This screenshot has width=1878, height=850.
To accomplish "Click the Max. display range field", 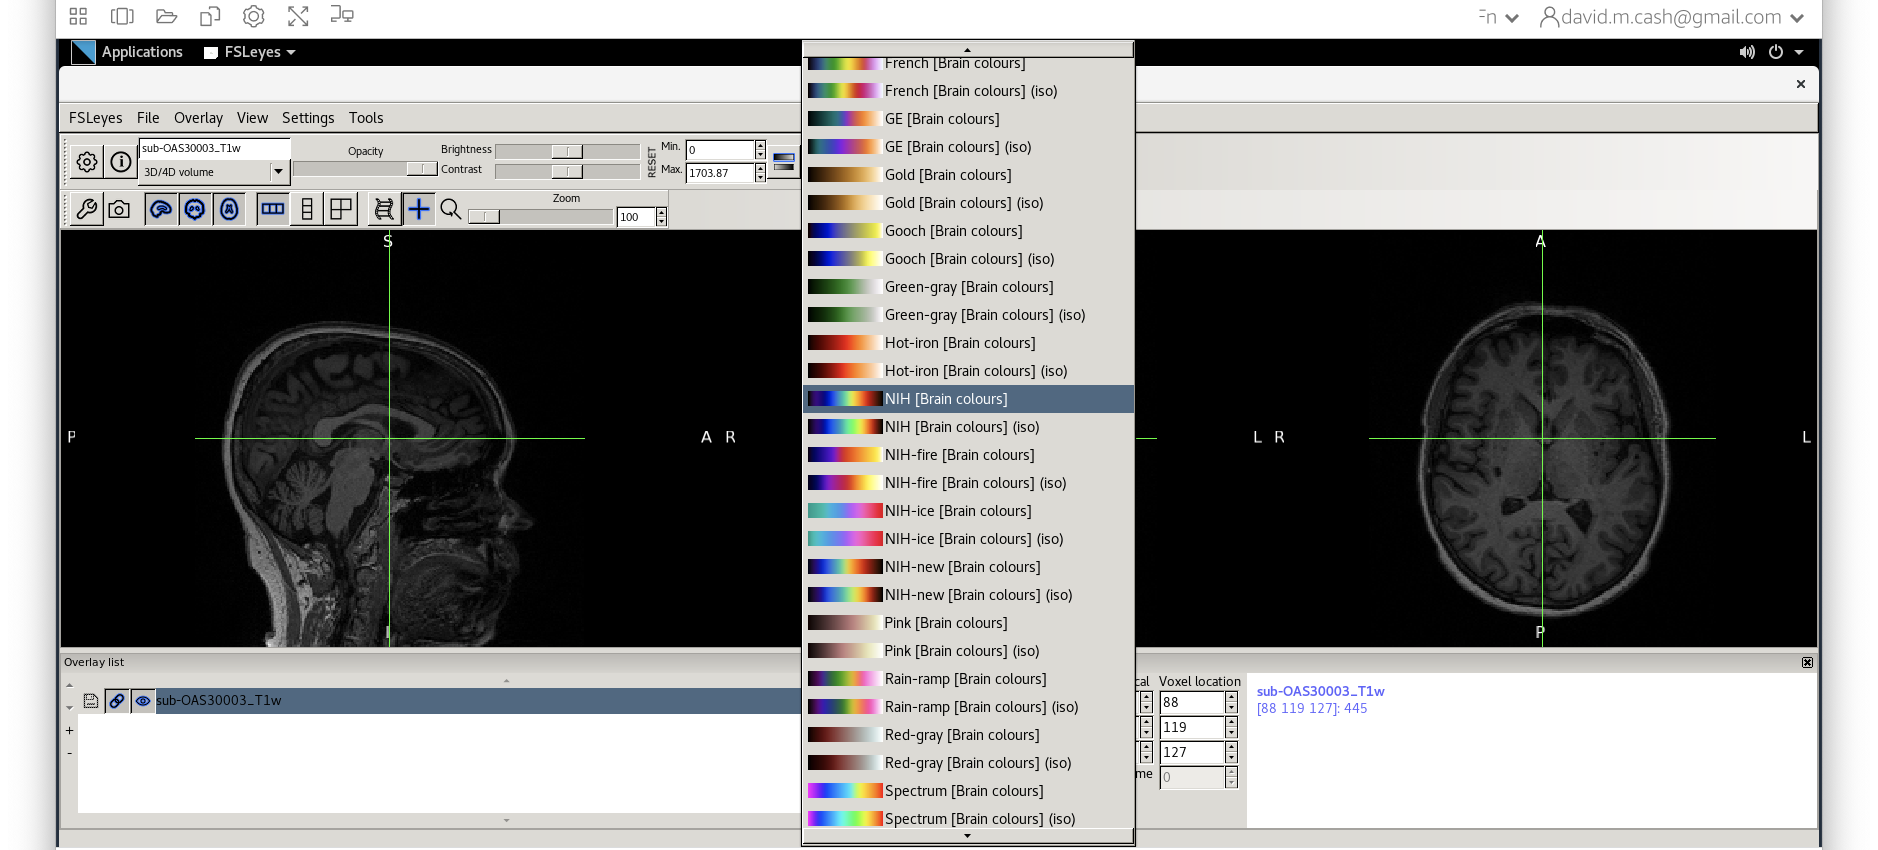I will tap(720, 173).
